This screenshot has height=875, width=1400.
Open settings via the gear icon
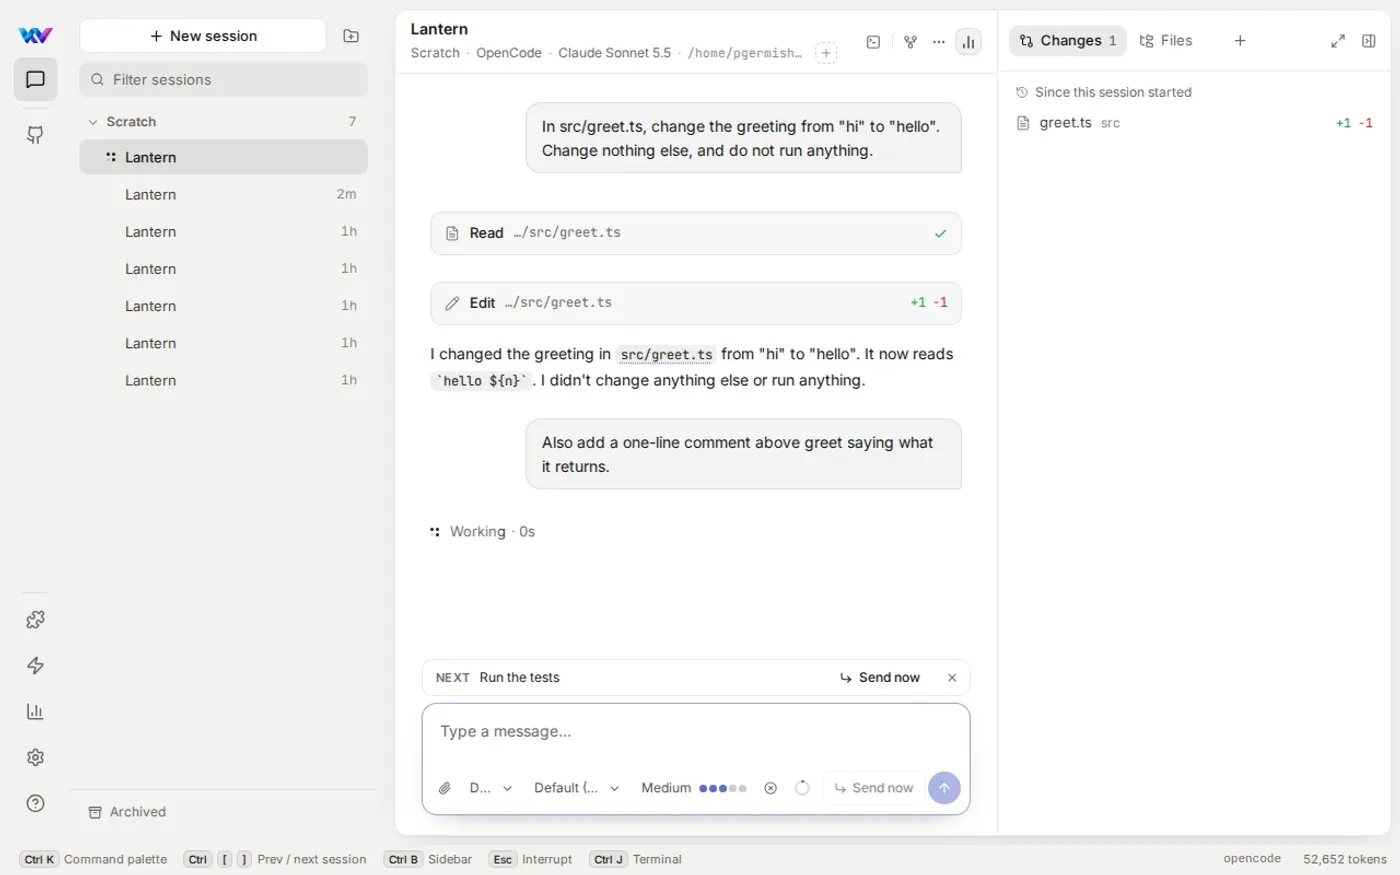35,758
